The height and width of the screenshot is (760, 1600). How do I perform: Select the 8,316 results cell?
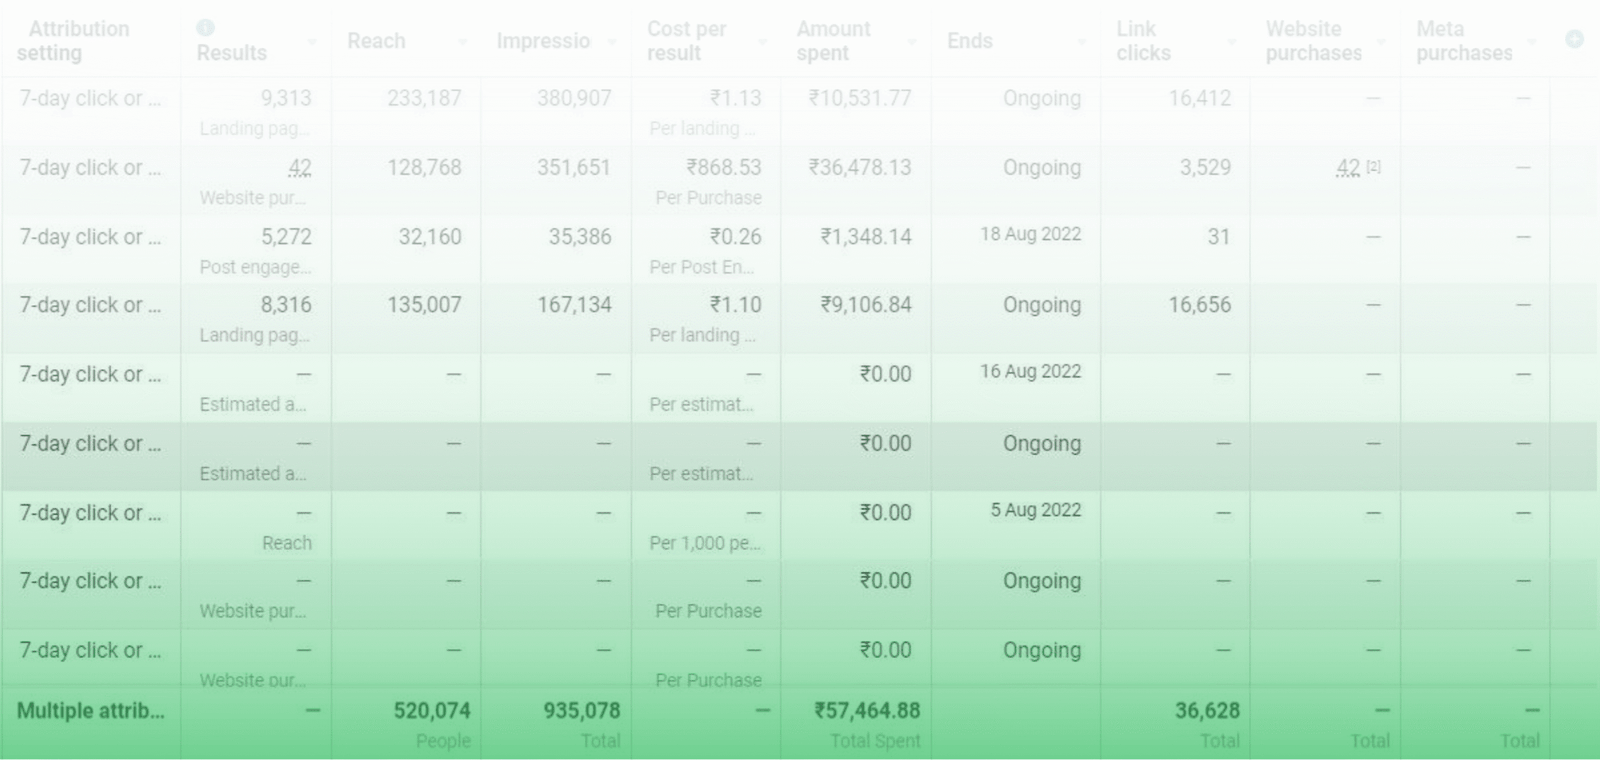pyautogui.click(x=285, y=305)
